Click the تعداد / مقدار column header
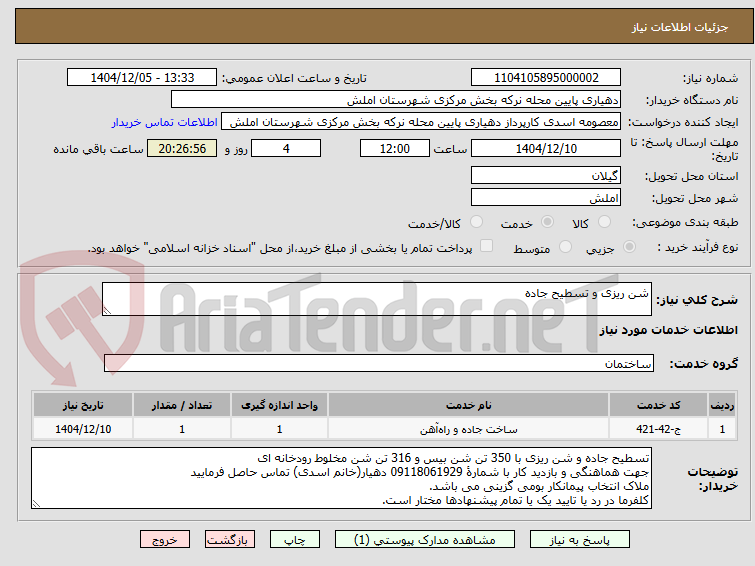755x566 pixels. tap(182, 405)
